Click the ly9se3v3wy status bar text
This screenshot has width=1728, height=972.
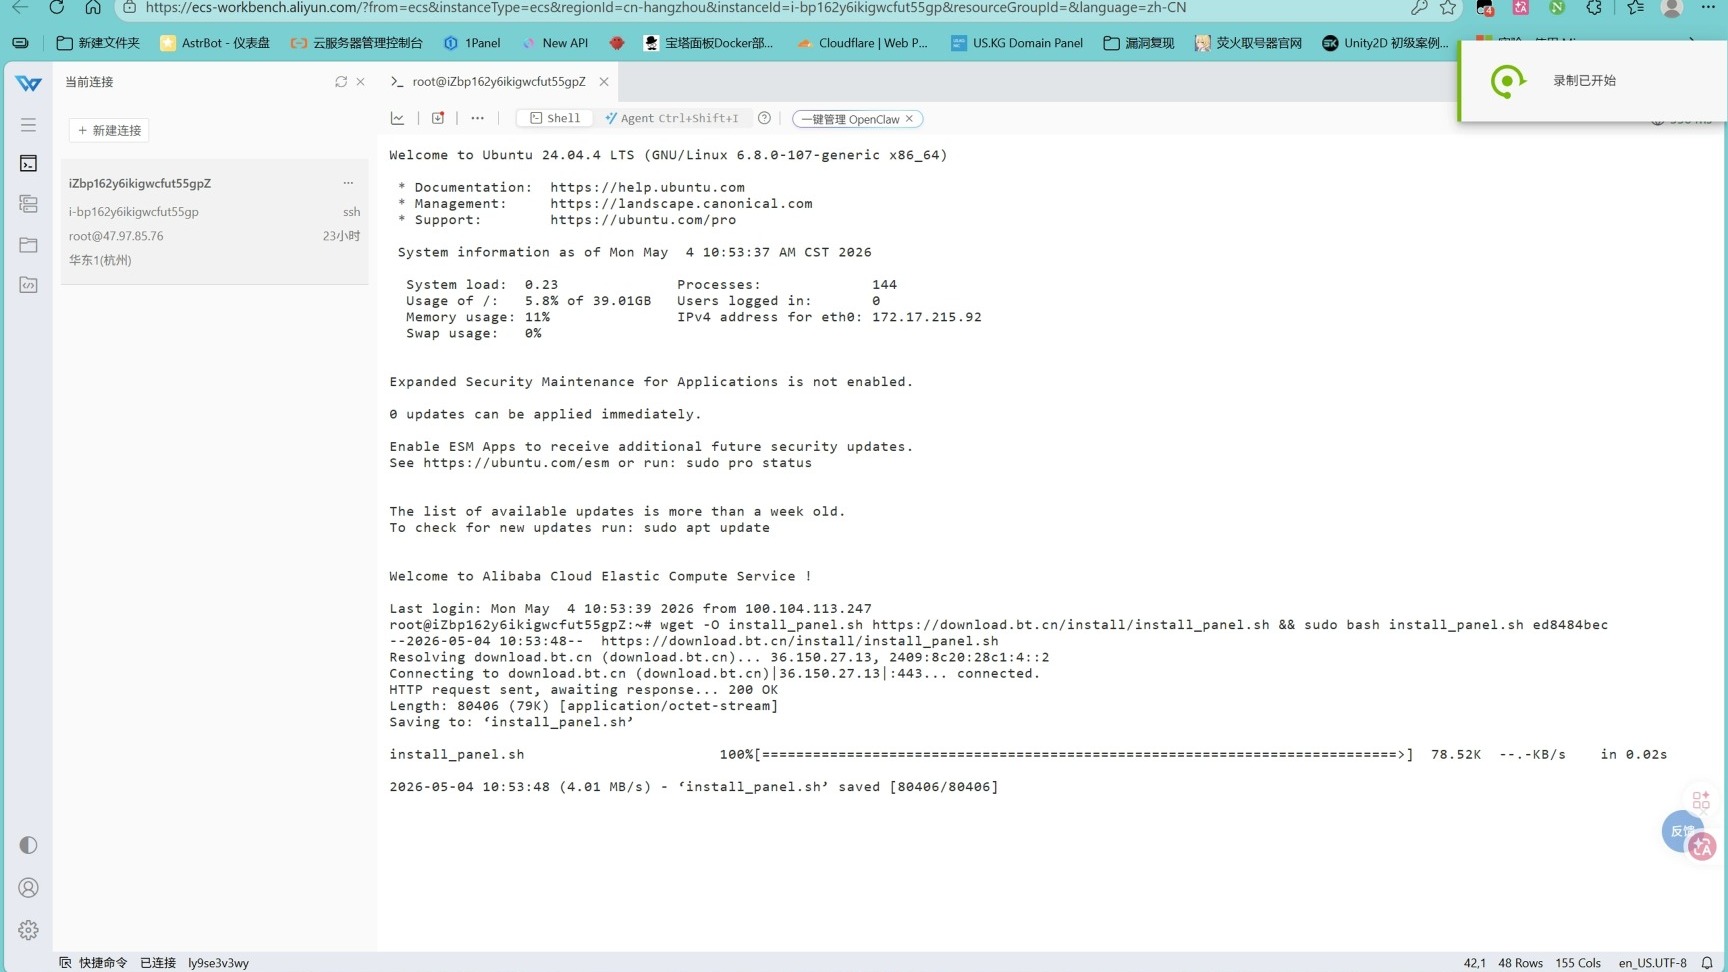tap(218, 963)
